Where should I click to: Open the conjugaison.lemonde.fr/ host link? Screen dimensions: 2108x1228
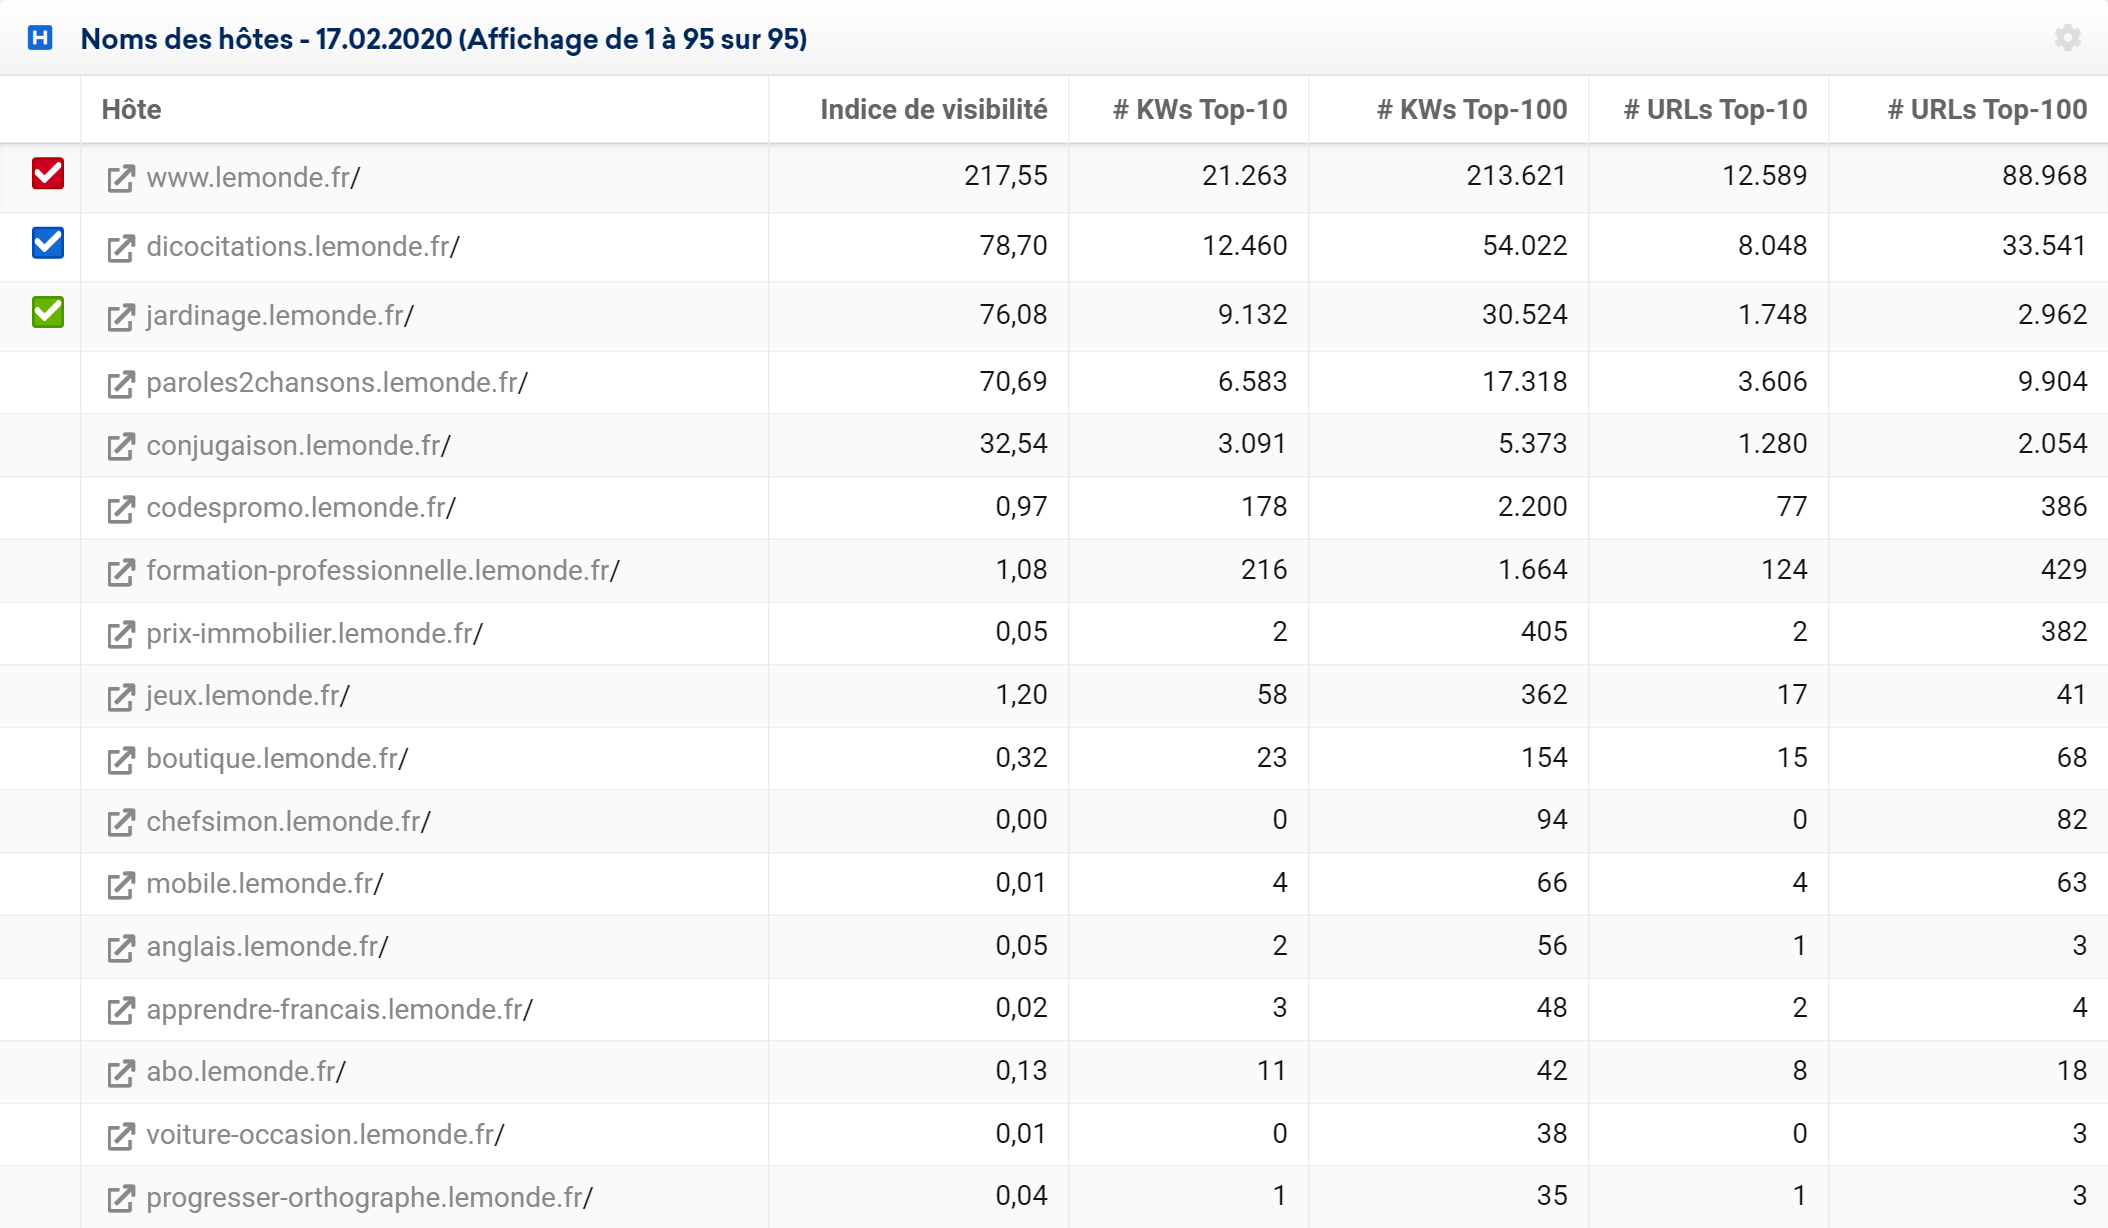click(x=298, y=445)
